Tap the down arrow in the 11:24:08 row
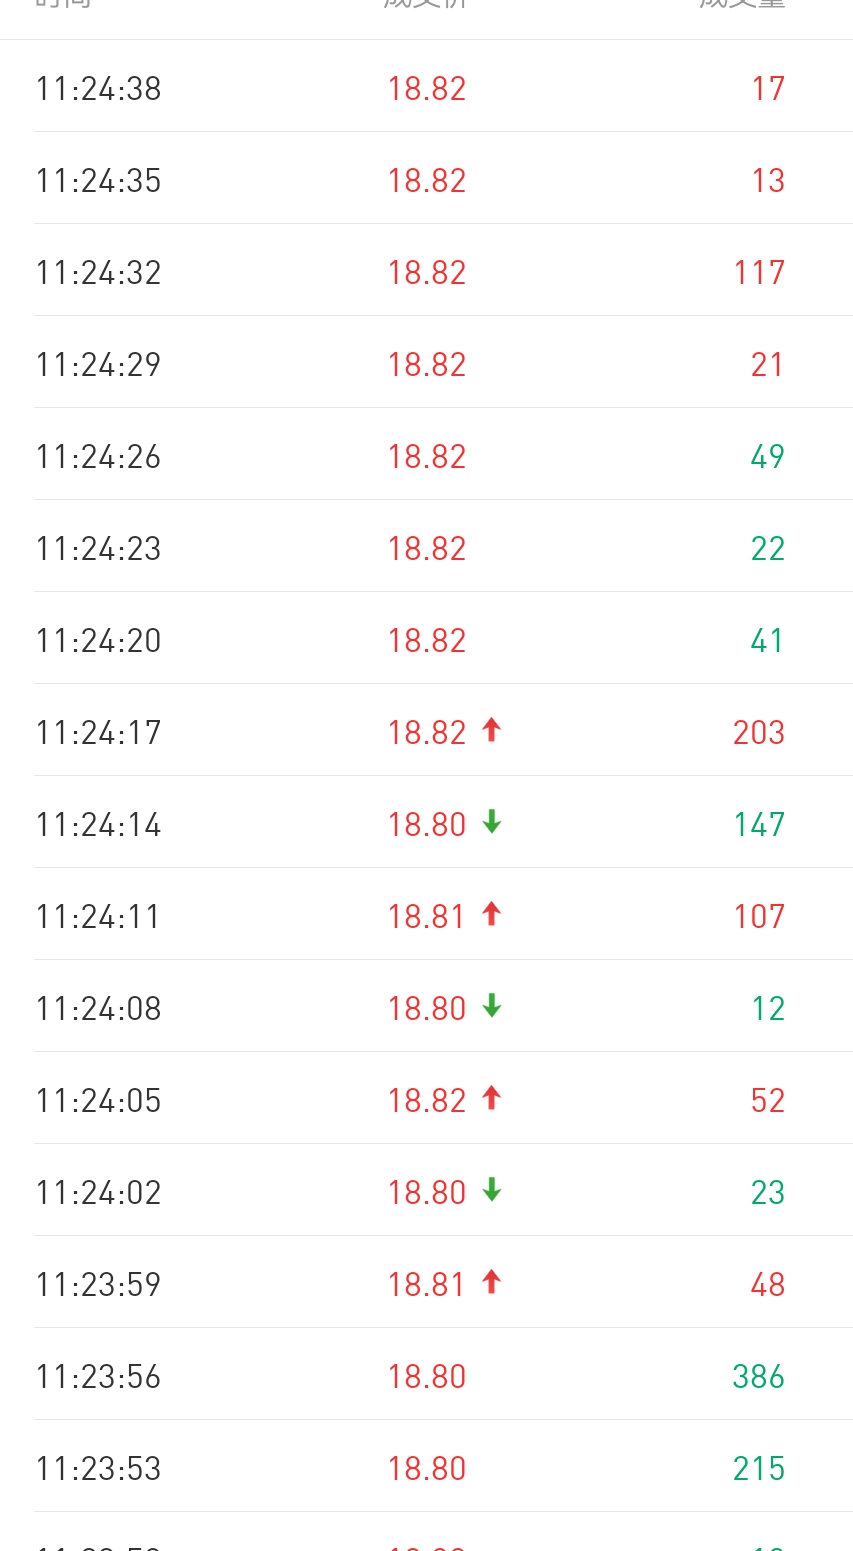This screenshot has height=1551, width=853. (x=491, y=1007)
